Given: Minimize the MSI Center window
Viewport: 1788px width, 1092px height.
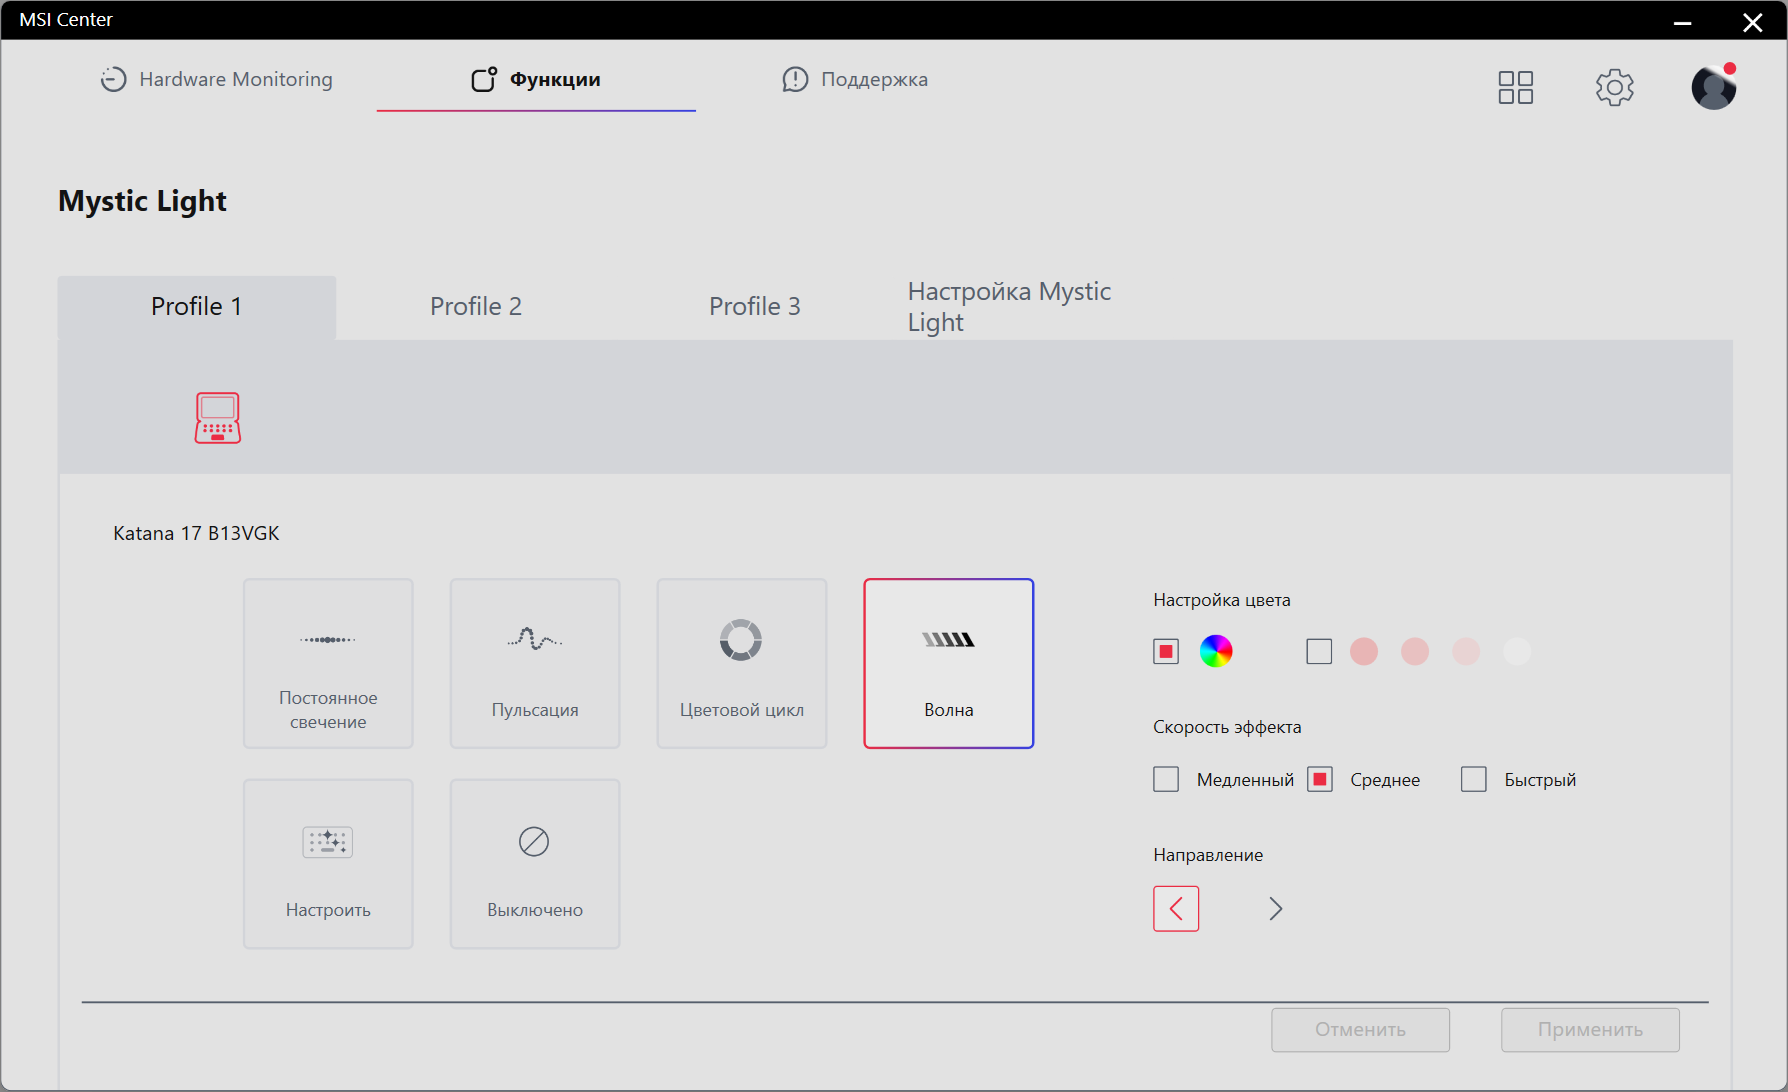Looking at the screenshot, I should coord(1683,22).
